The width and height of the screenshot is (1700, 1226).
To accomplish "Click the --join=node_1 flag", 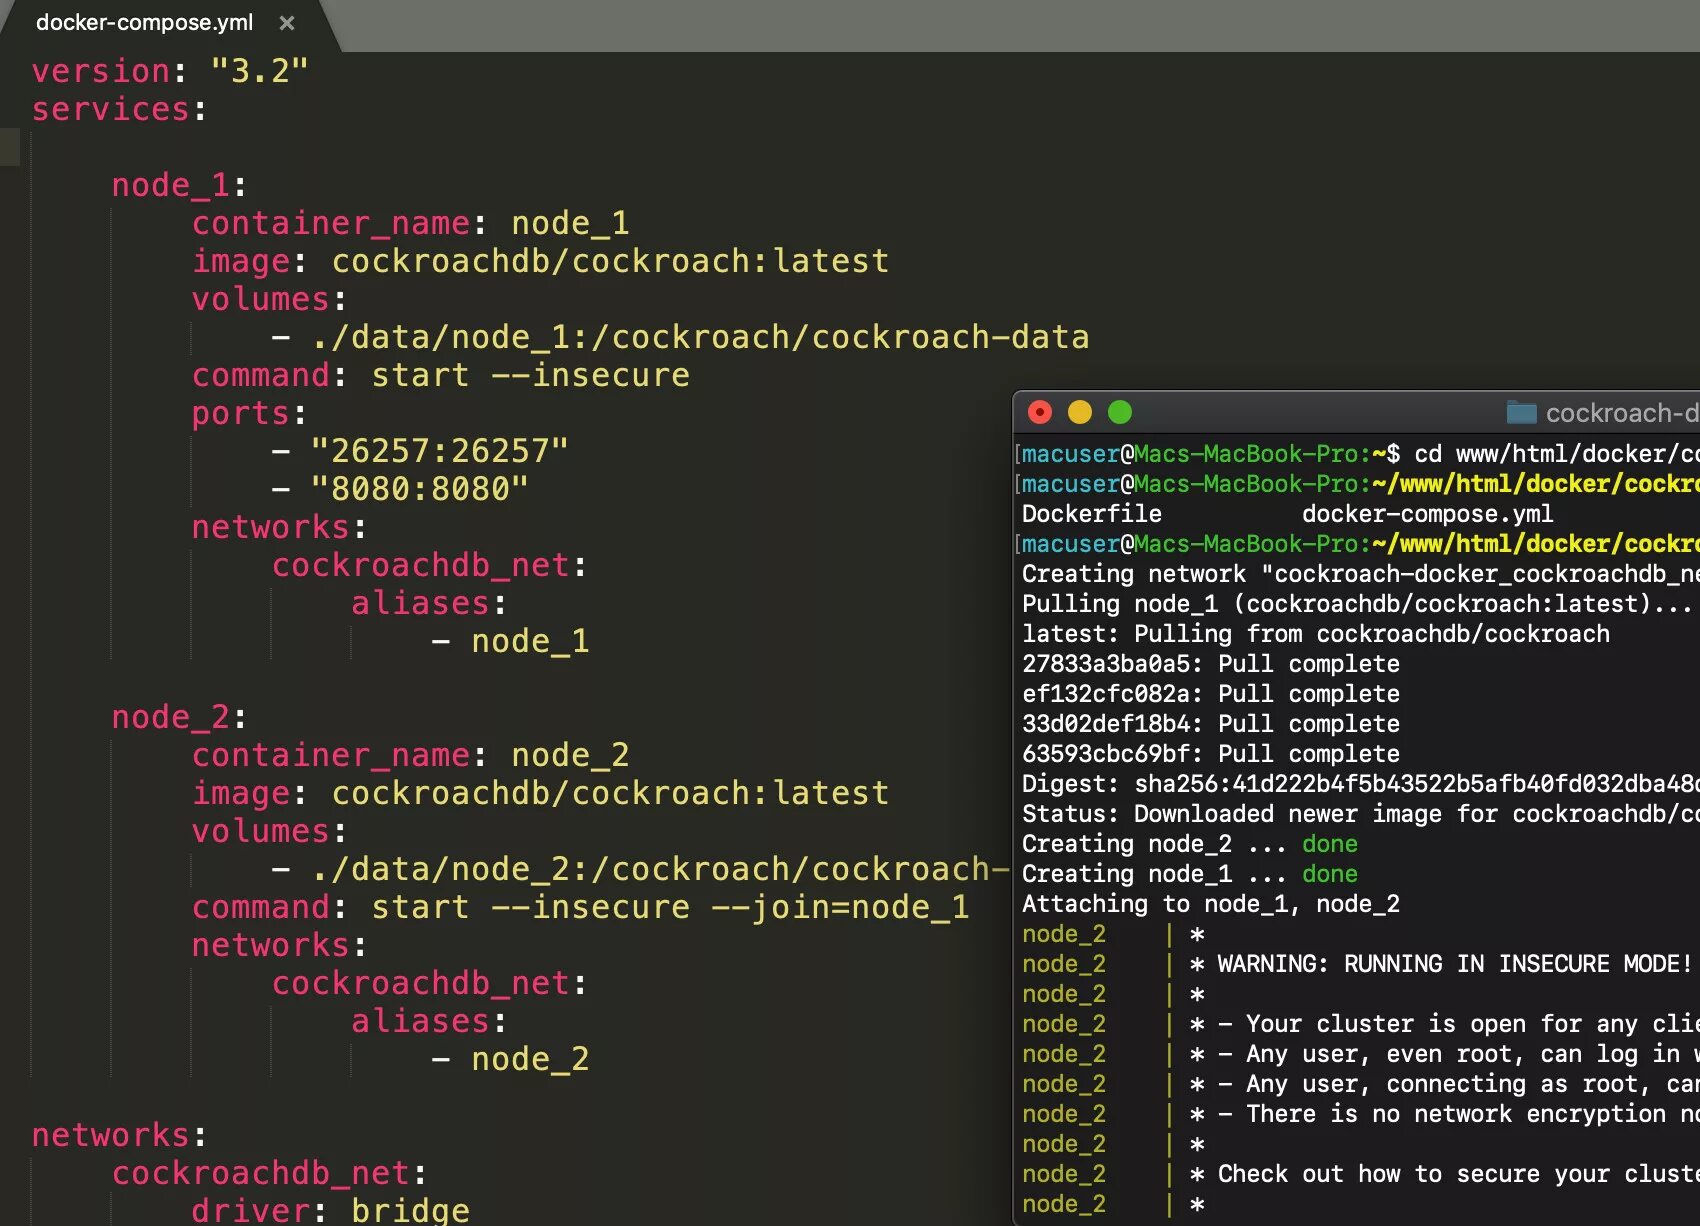I will coord(840,907).
